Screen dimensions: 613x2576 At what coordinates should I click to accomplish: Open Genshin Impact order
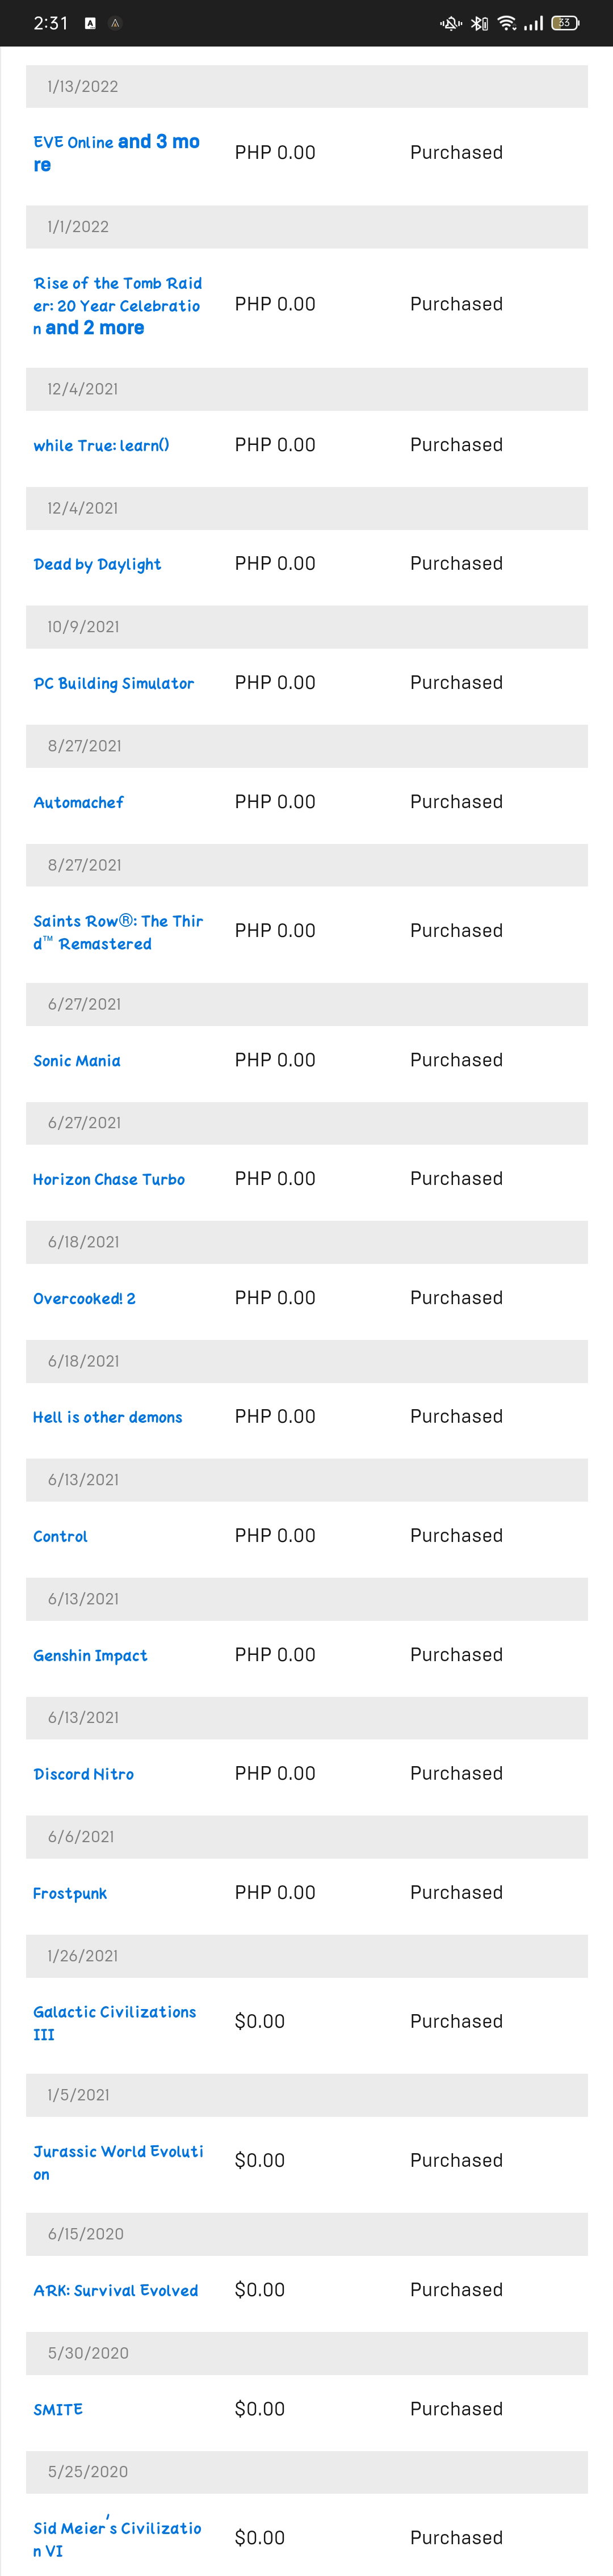click(90, 1656)
